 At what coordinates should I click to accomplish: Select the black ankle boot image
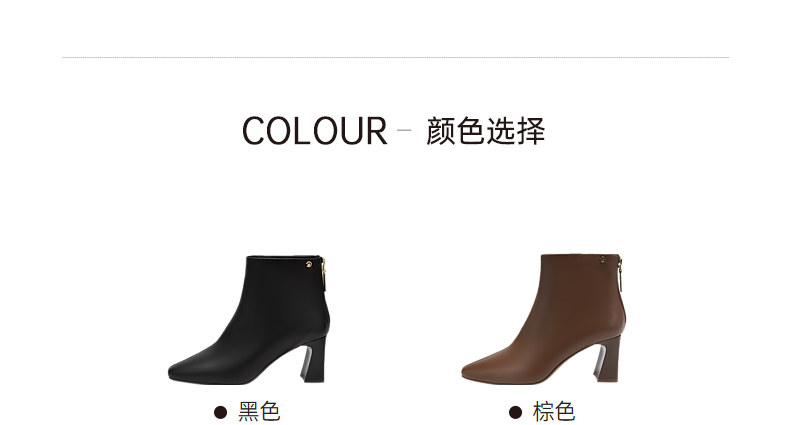249,320
